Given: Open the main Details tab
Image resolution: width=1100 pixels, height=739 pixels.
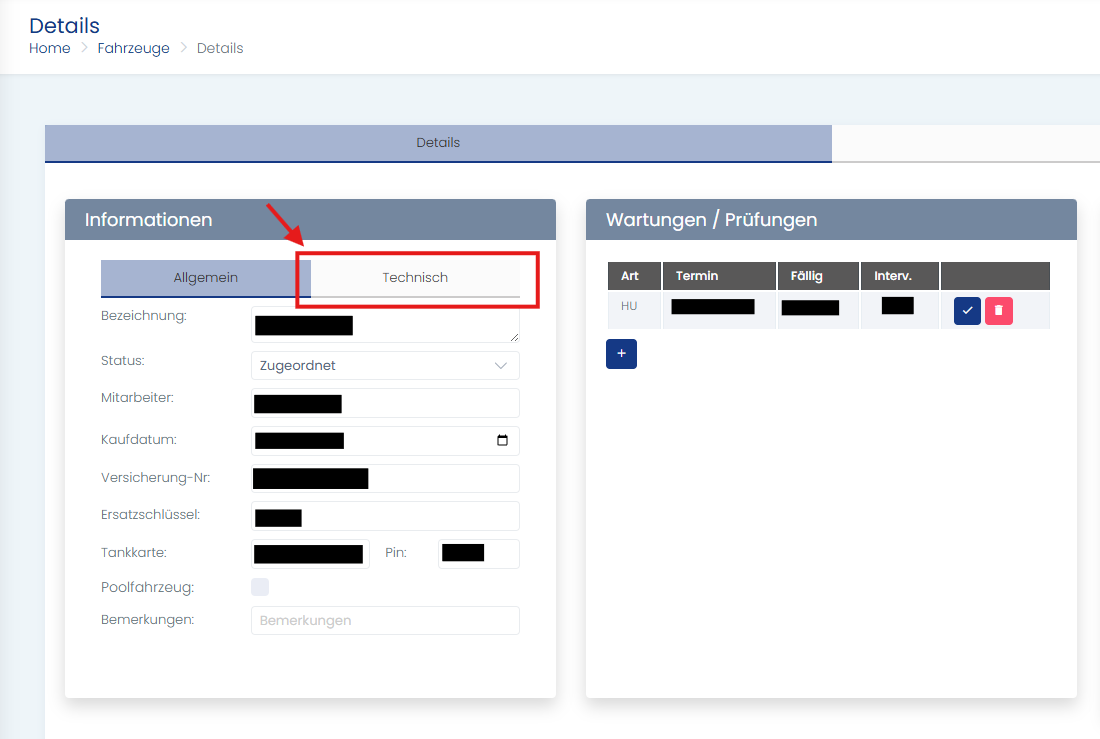Looking at the screenshot, I should (438, 143).
